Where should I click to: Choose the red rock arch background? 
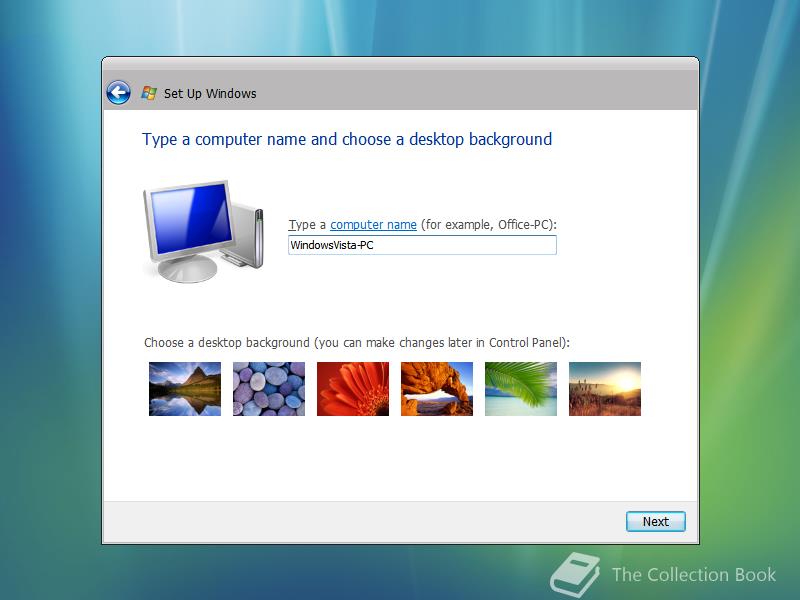tap(437, 389)
